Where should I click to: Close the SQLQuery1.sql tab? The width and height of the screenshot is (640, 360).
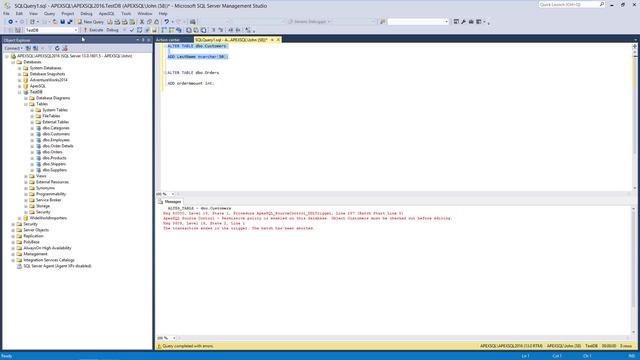coord(278,40)
